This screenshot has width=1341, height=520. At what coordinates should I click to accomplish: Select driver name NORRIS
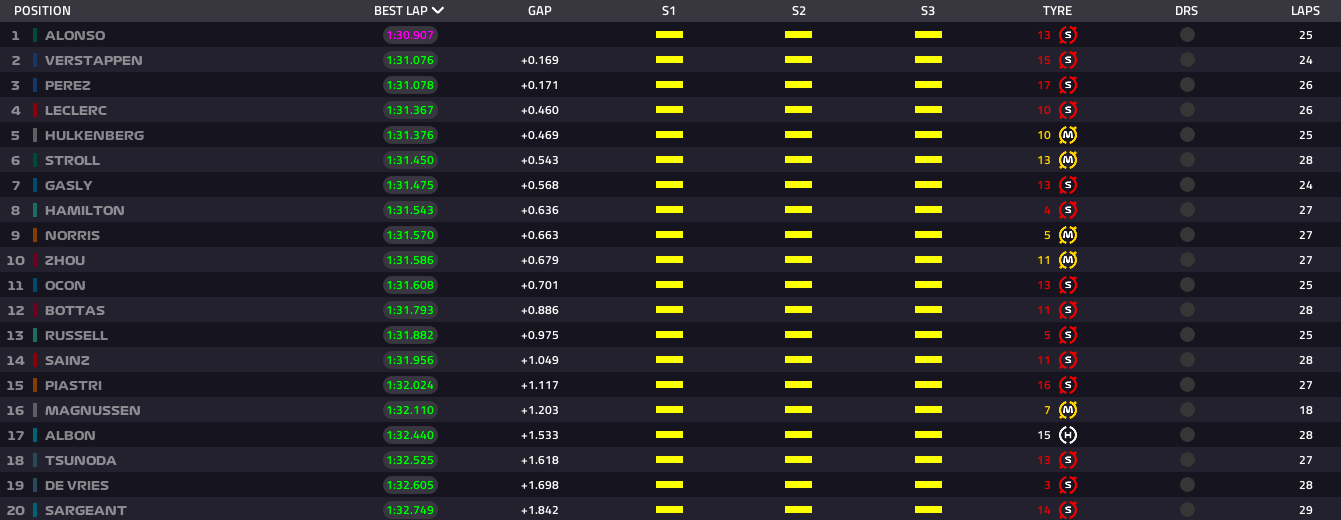click(x=73, y=235)
